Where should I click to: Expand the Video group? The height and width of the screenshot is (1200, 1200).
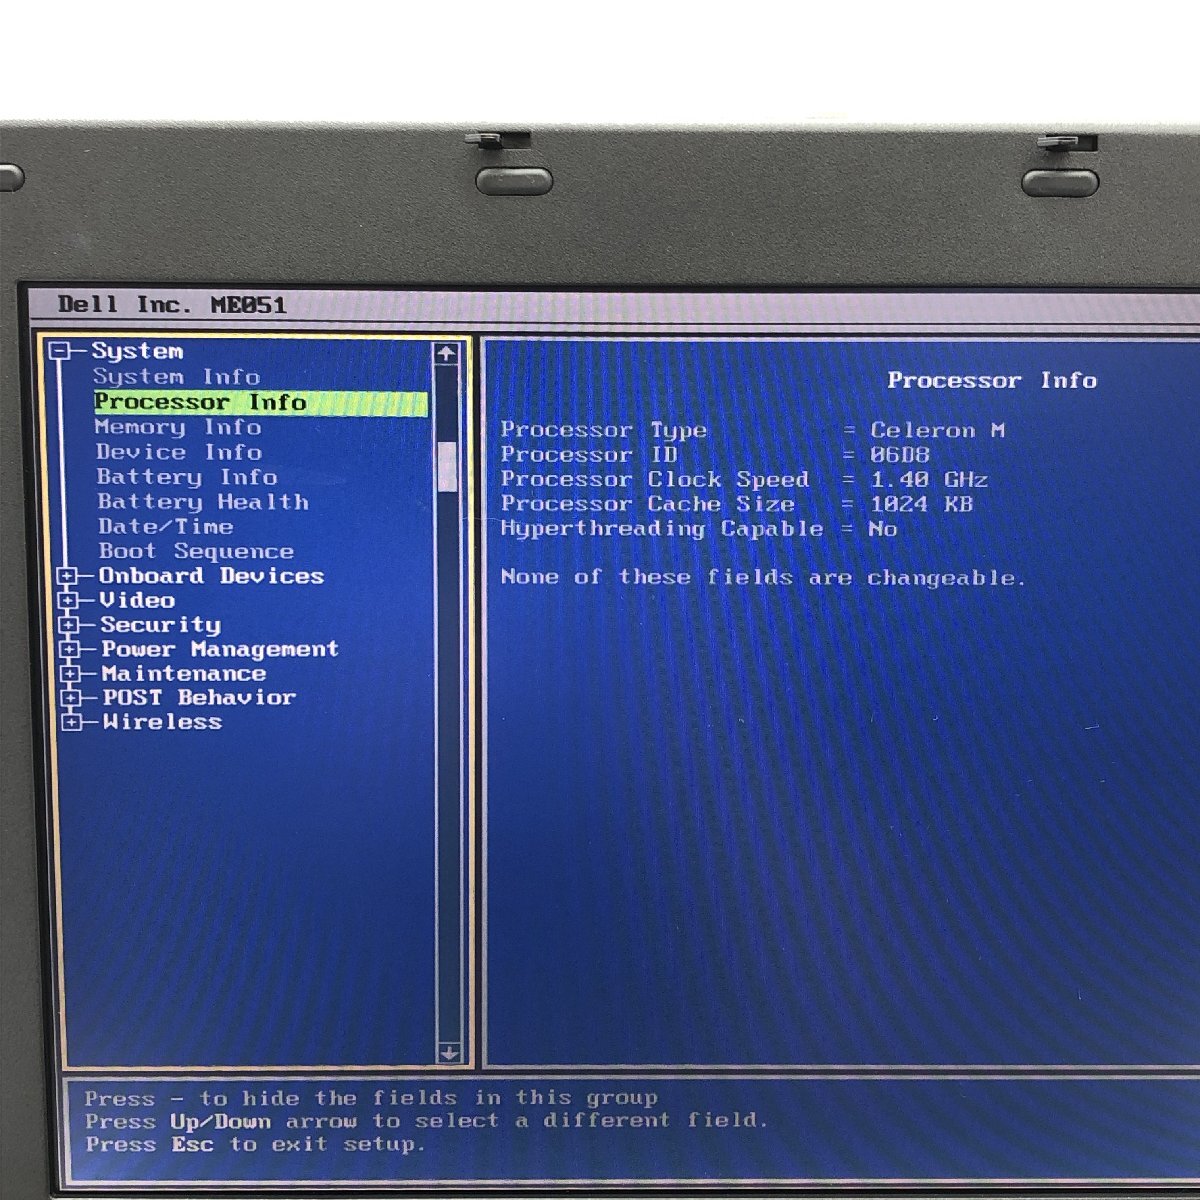point(68,600)
